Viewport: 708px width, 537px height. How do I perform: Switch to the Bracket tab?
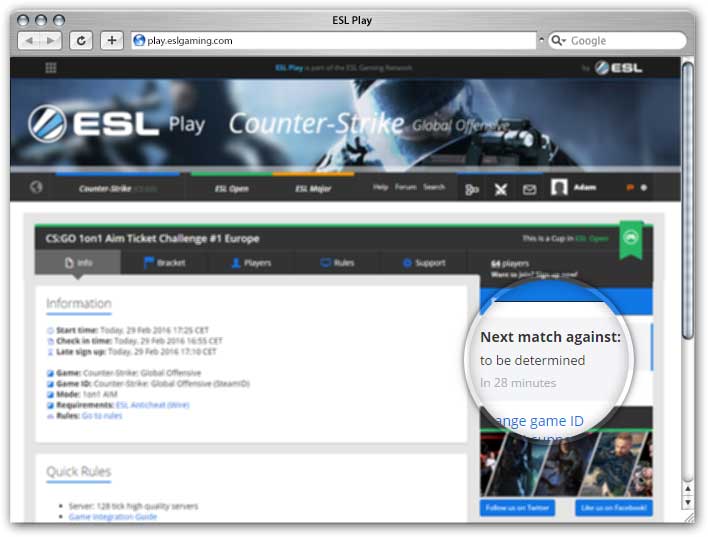click(164, 263)
